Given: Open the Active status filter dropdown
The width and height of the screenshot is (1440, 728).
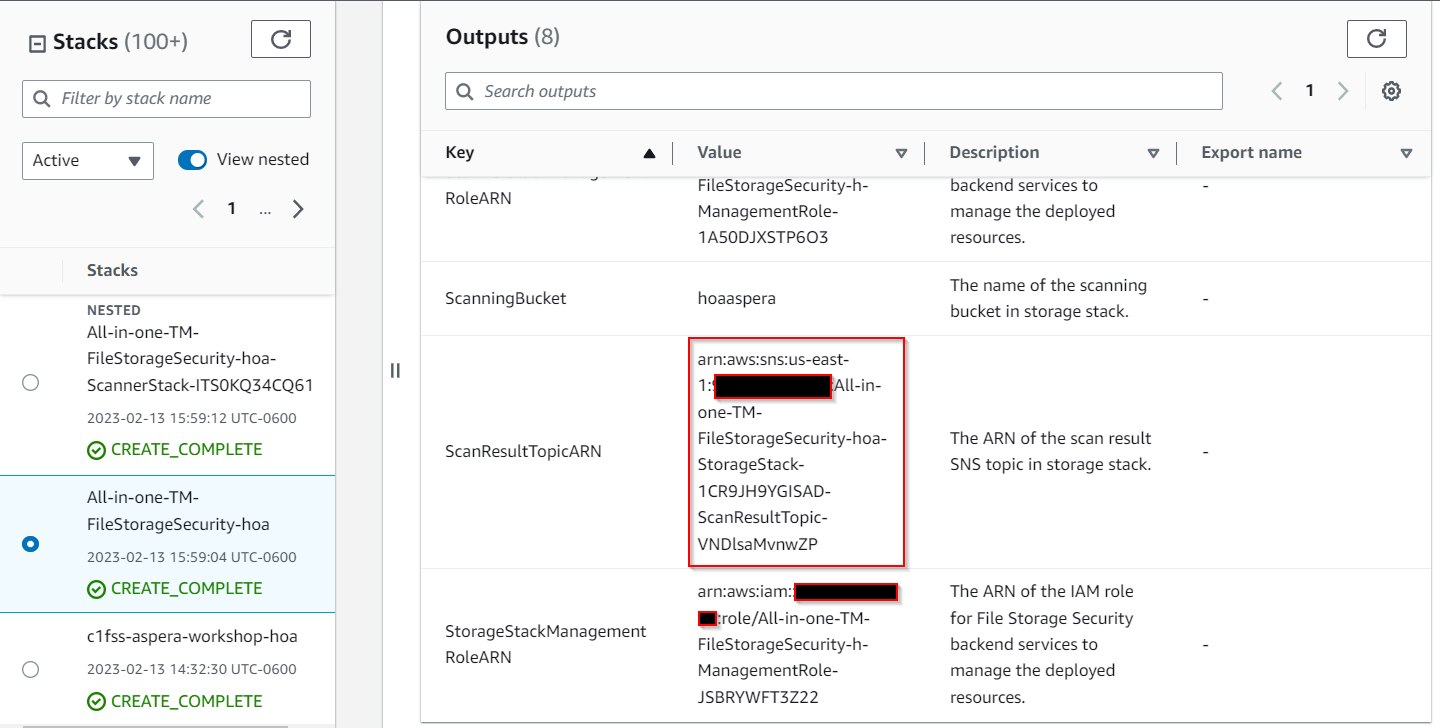Looking at the screenshot, I should coord(88,160).
